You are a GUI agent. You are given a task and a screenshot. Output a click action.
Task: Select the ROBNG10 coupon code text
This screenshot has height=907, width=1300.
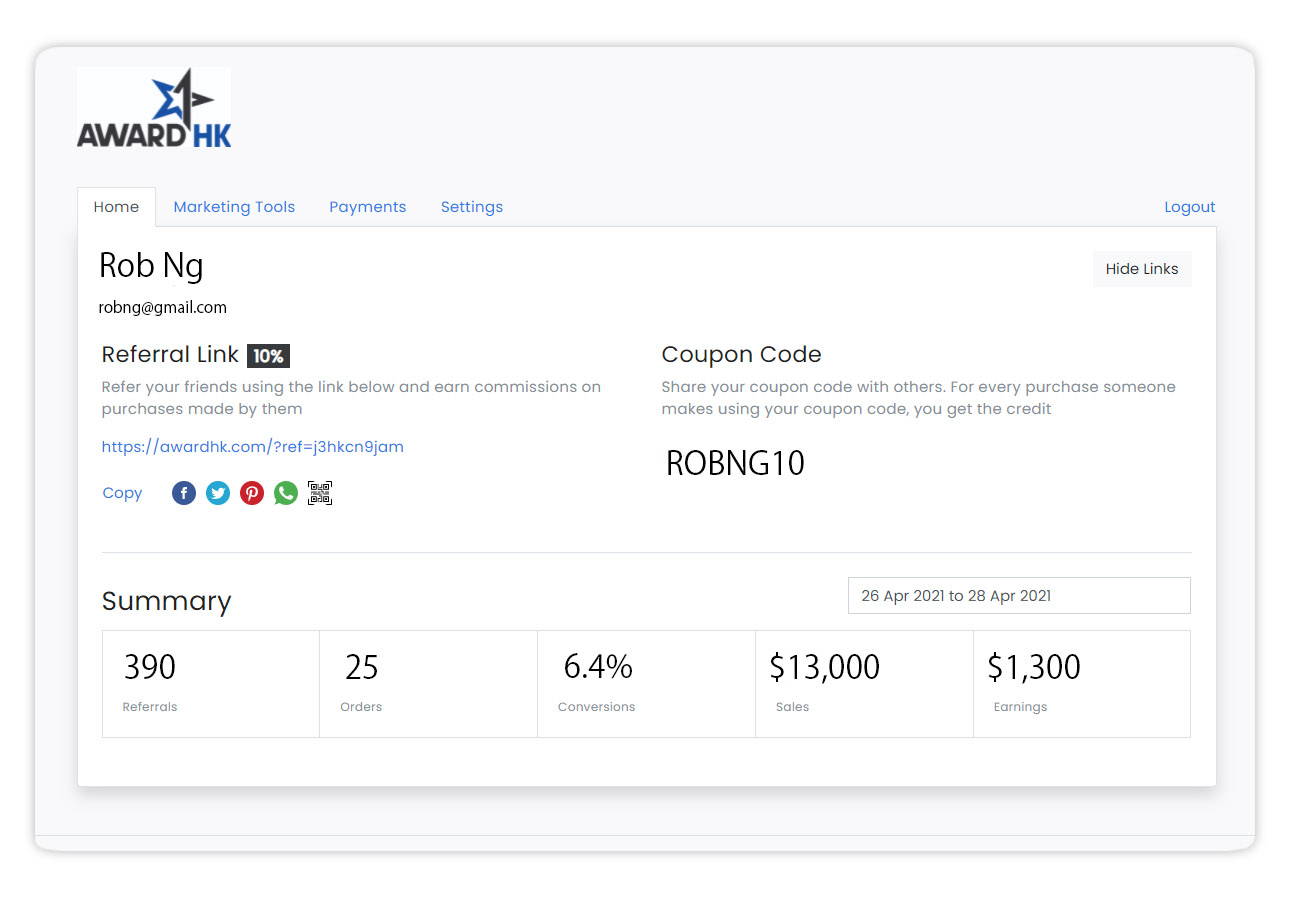pos(735,463)
